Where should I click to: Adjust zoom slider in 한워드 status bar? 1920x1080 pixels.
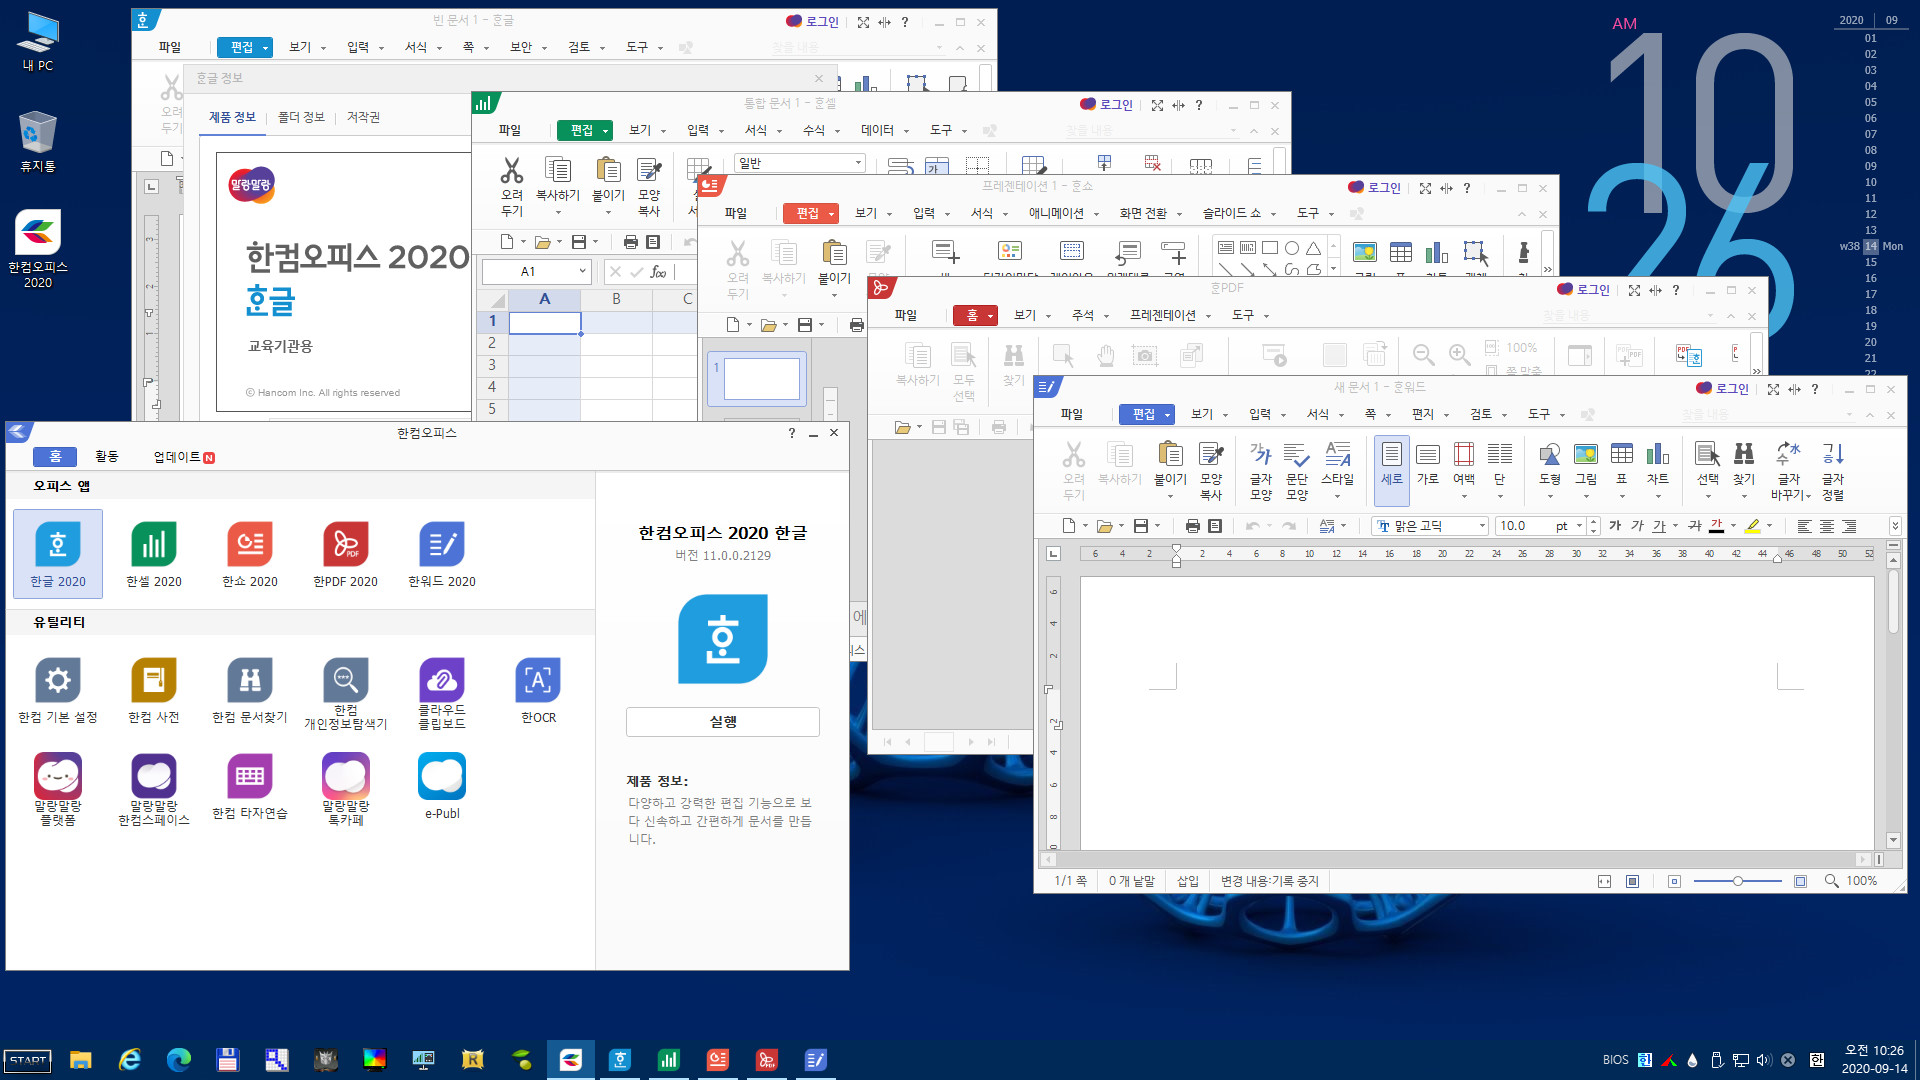click(1738, 881)
